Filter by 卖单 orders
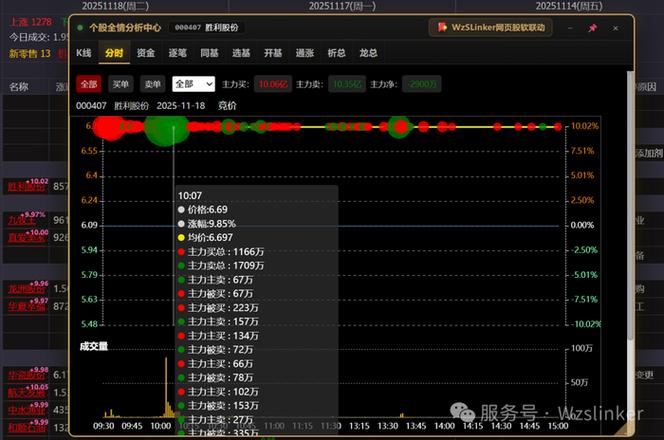664x440 pixels. [x=152, y=84]
